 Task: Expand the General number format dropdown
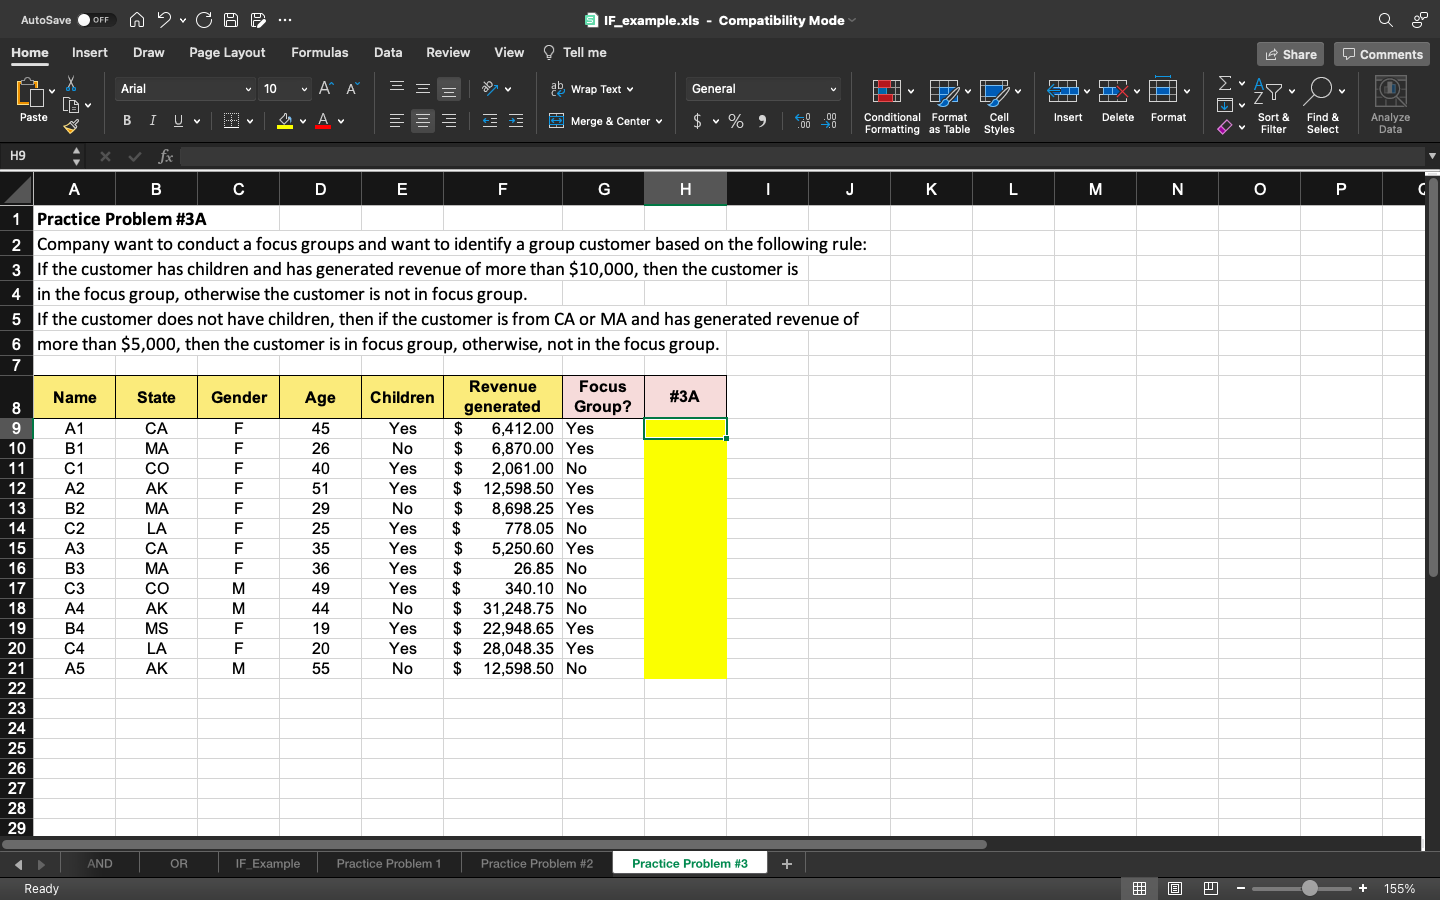point(832,89)
